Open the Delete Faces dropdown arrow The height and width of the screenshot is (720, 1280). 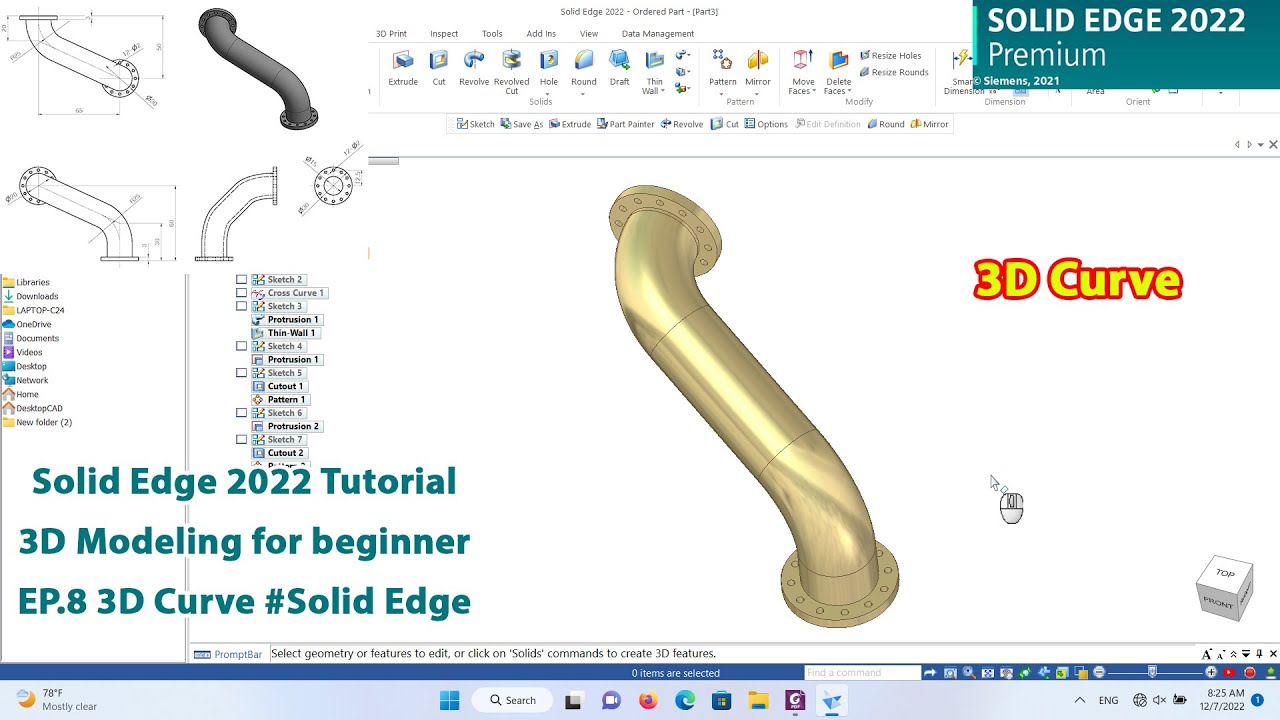click(850, 92)
